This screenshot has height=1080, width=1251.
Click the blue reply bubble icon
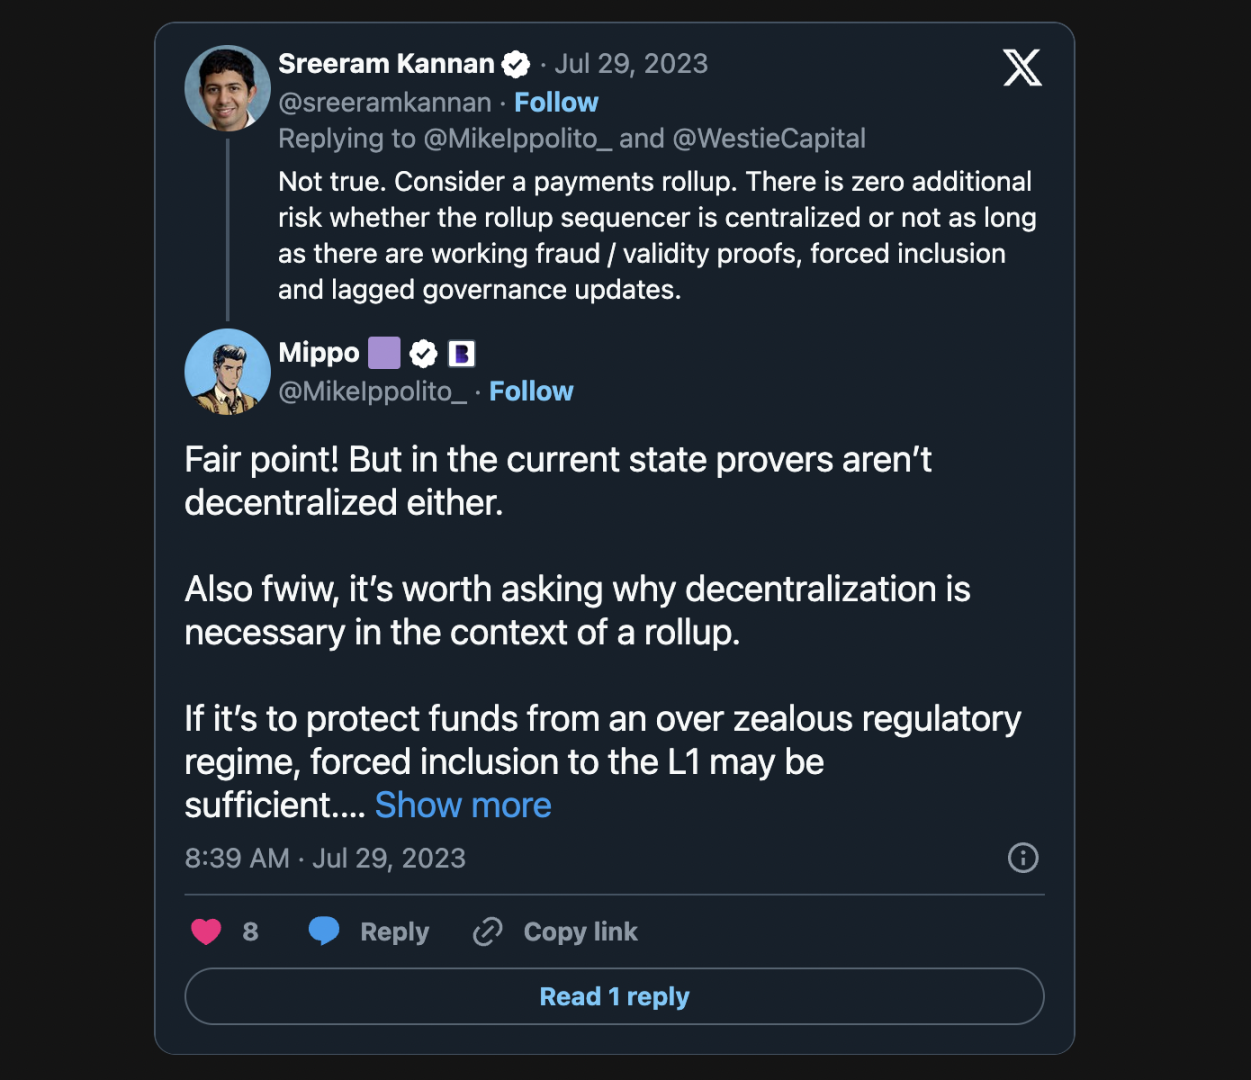click(x=324, y=931)
